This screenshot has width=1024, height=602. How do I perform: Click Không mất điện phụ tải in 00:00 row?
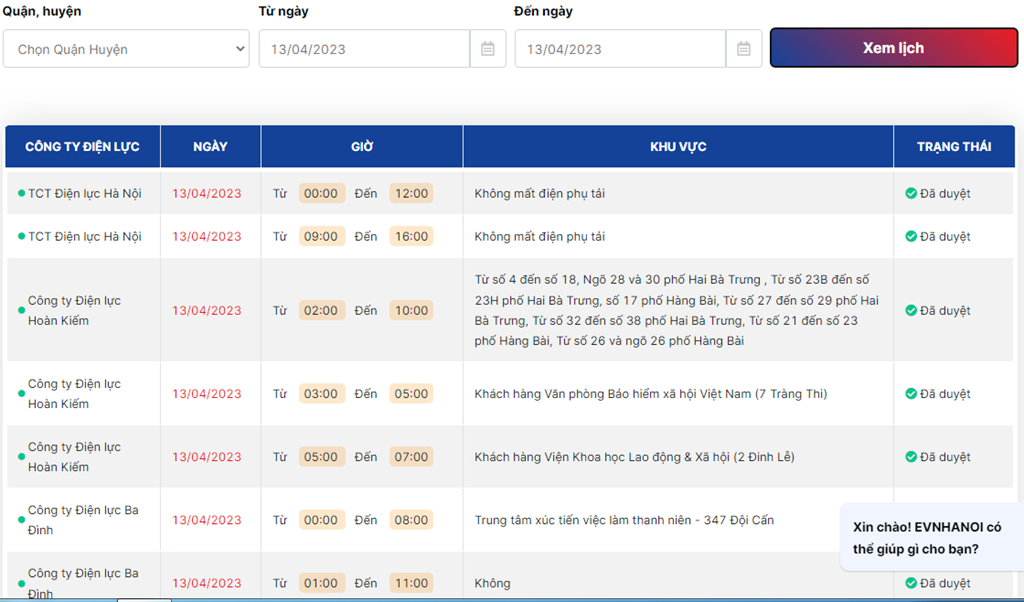pos(539,193)
